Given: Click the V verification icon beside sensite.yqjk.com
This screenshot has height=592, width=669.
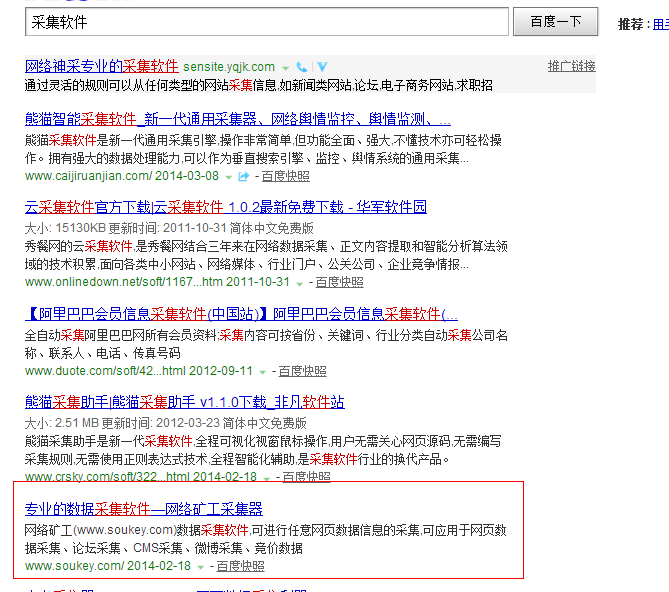Looking at the screenshot, I should coord(323,67).
